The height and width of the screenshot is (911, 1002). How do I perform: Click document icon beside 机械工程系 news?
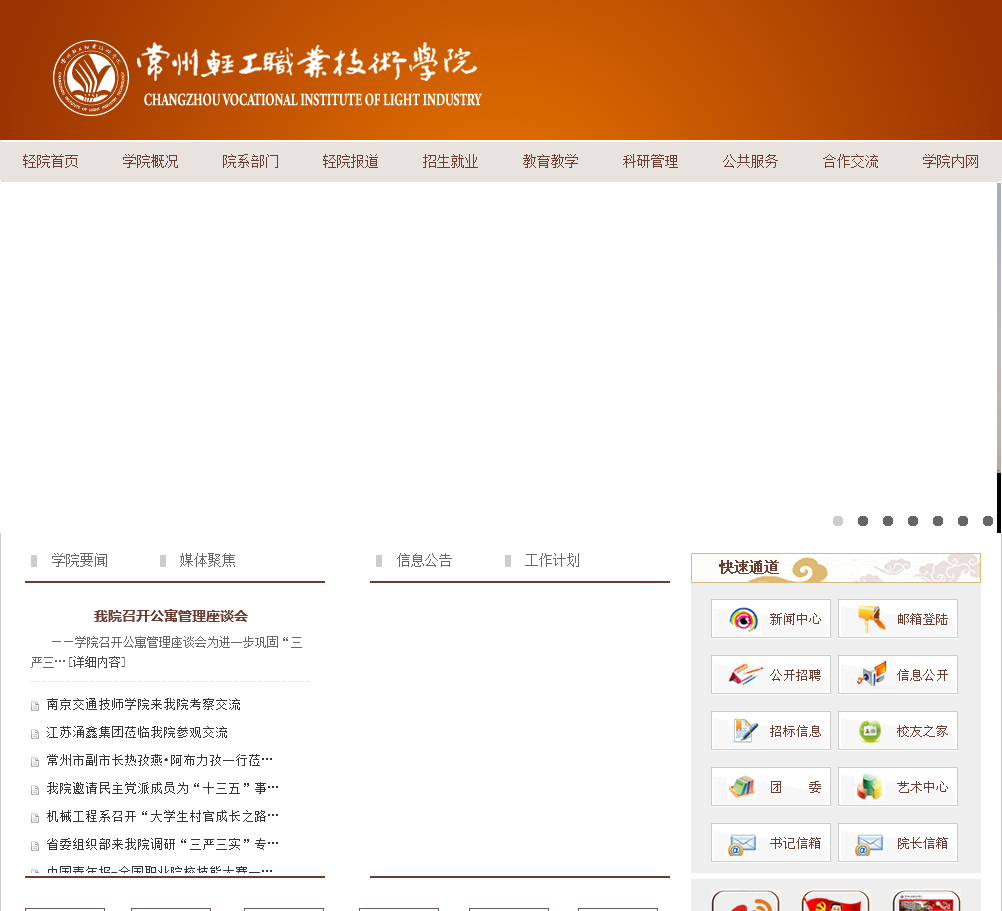click(x=35, y=818)
